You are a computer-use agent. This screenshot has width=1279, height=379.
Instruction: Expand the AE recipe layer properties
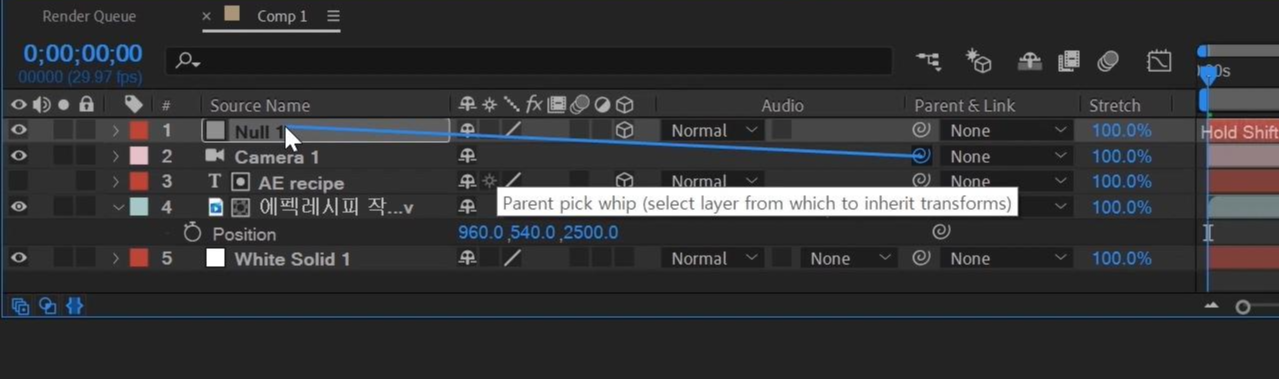point(116,182)
